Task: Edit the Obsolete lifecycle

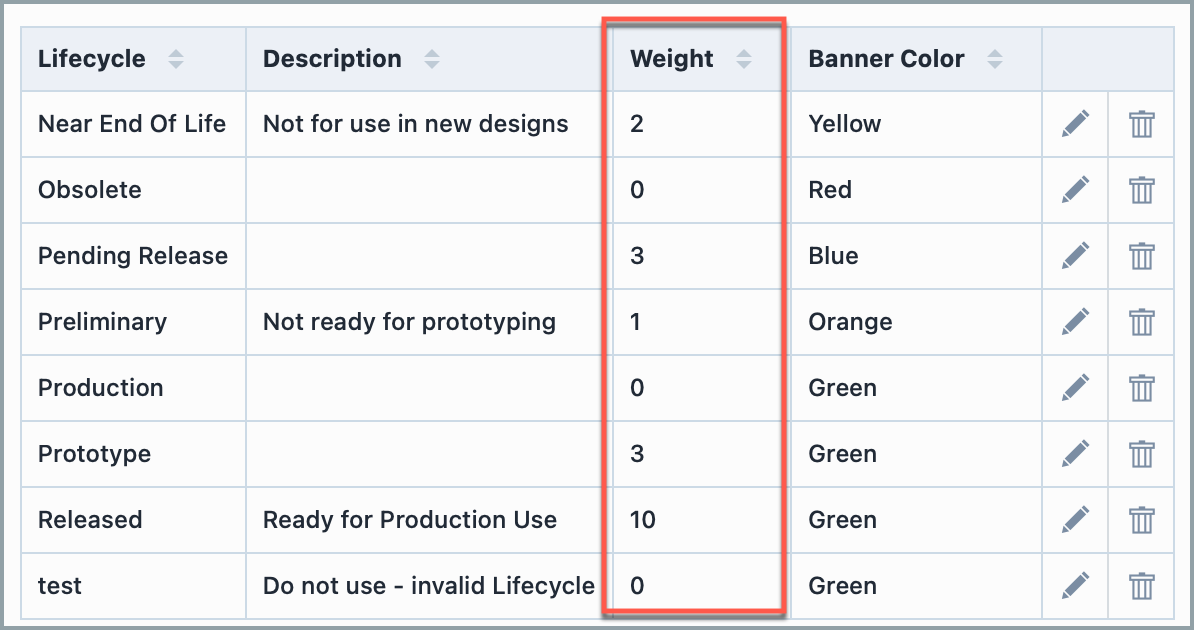Action: point(1074,190)
